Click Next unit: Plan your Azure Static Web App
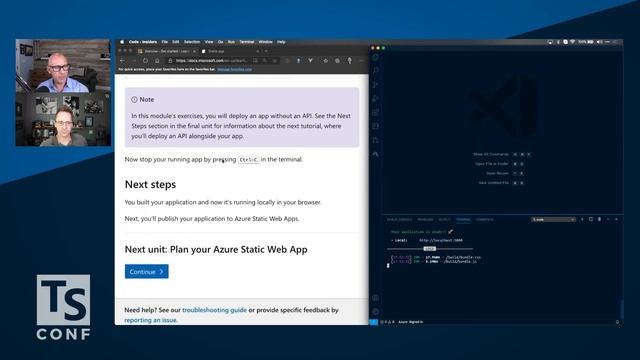The image size is (640, 360). coord(216,249)
